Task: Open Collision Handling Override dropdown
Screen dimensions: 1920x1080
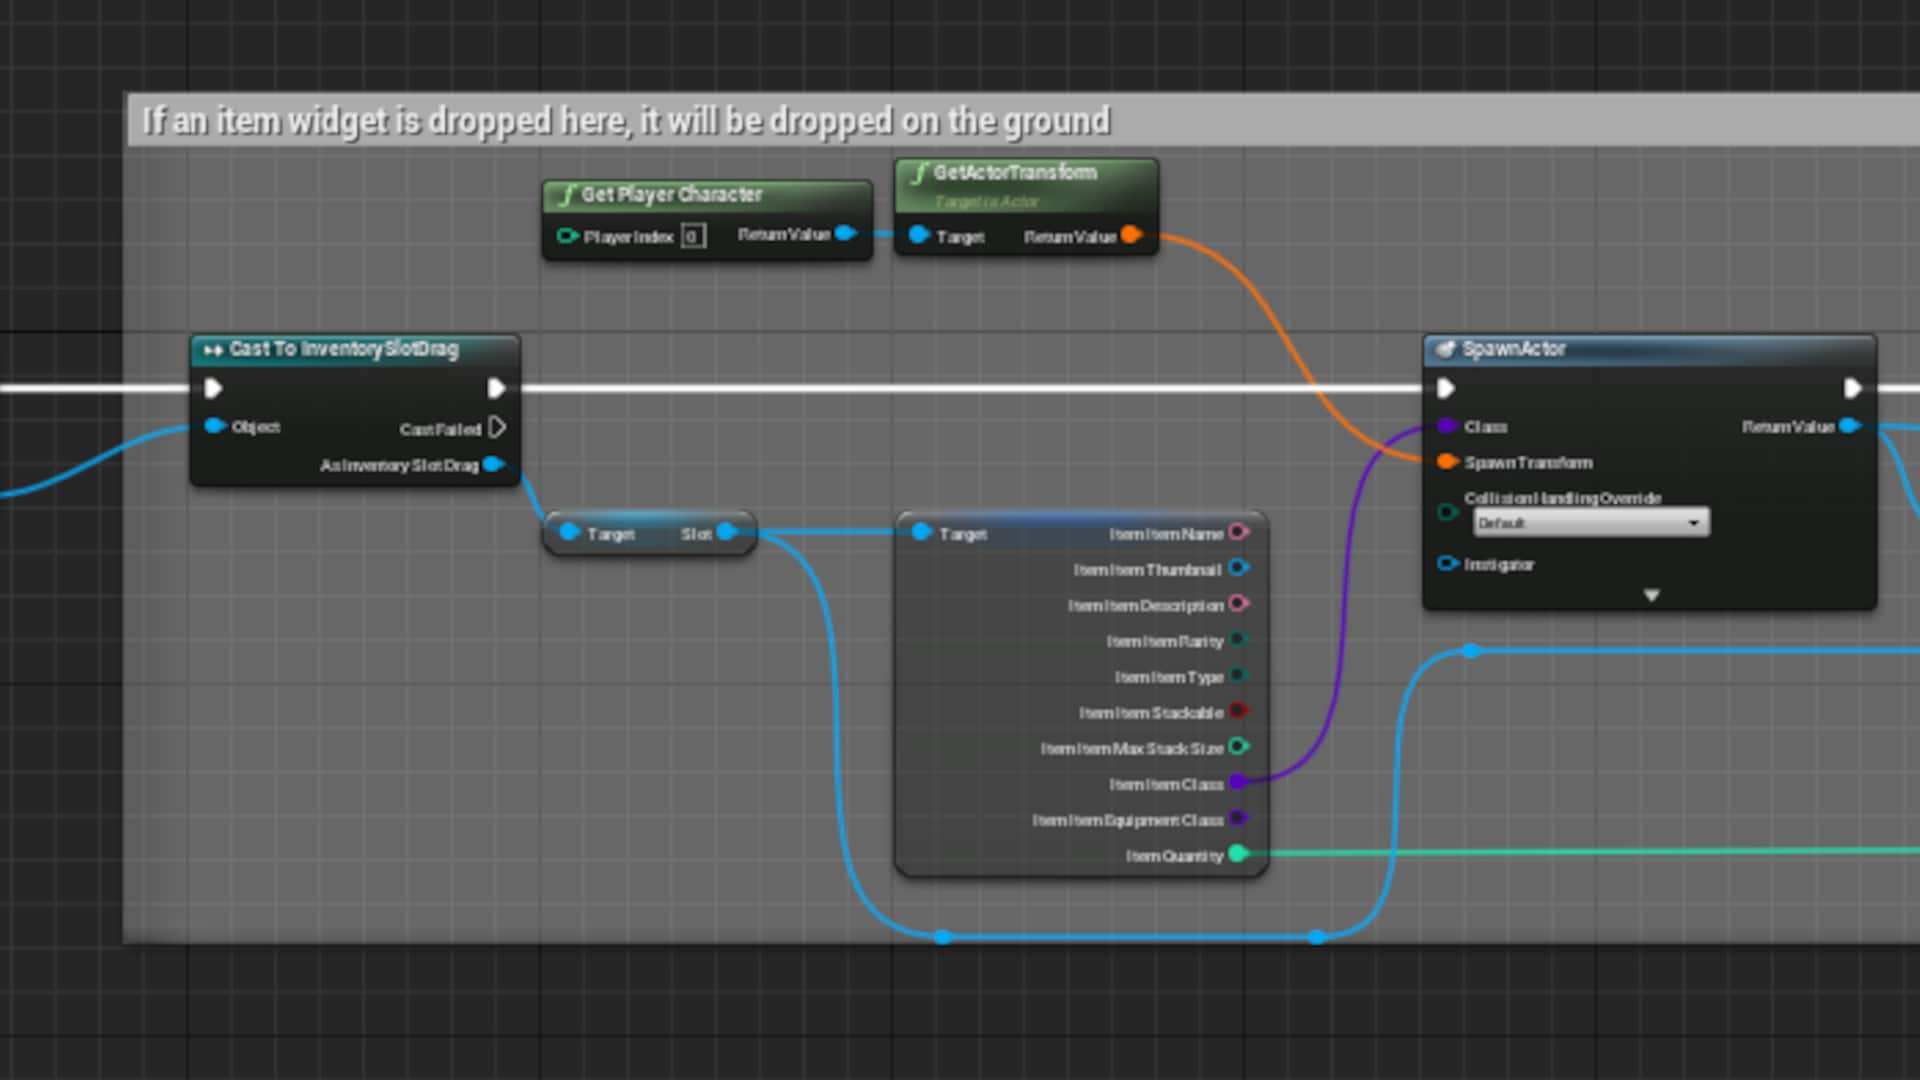Action: 1590,522
